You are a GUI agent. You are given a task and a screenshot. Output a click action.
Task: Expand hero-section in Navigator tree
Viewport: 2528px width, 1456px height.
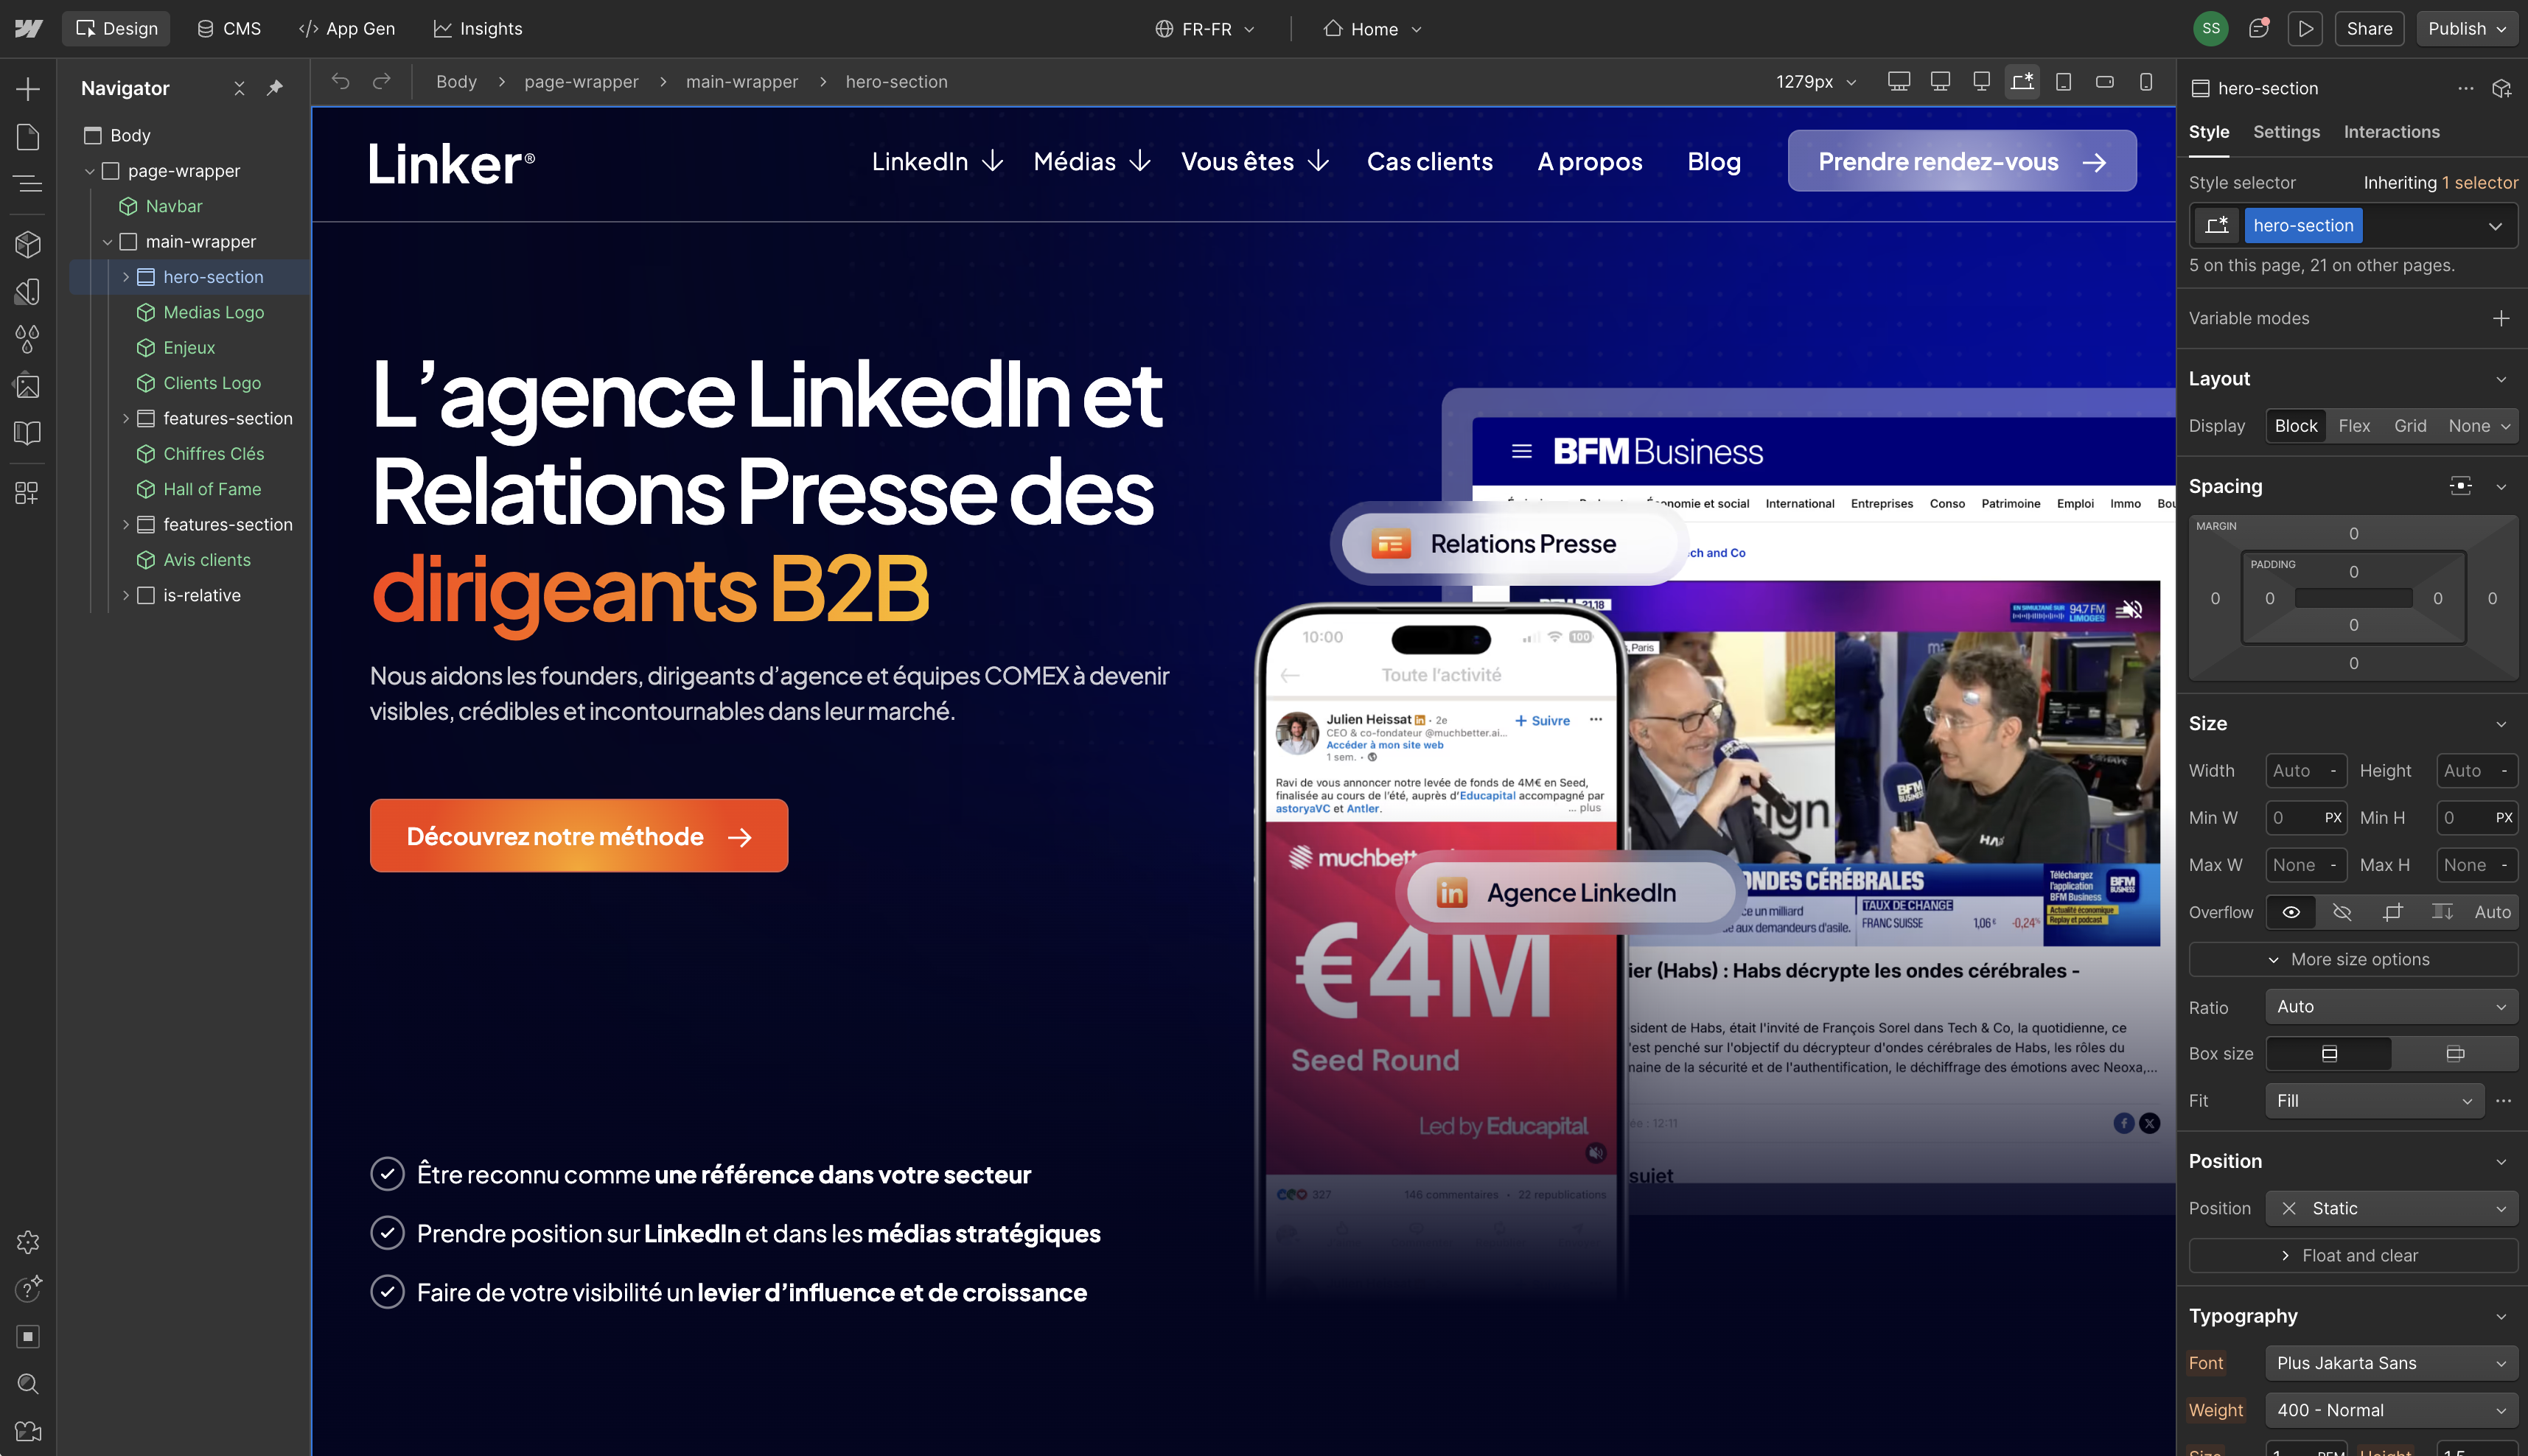[126, 277]
